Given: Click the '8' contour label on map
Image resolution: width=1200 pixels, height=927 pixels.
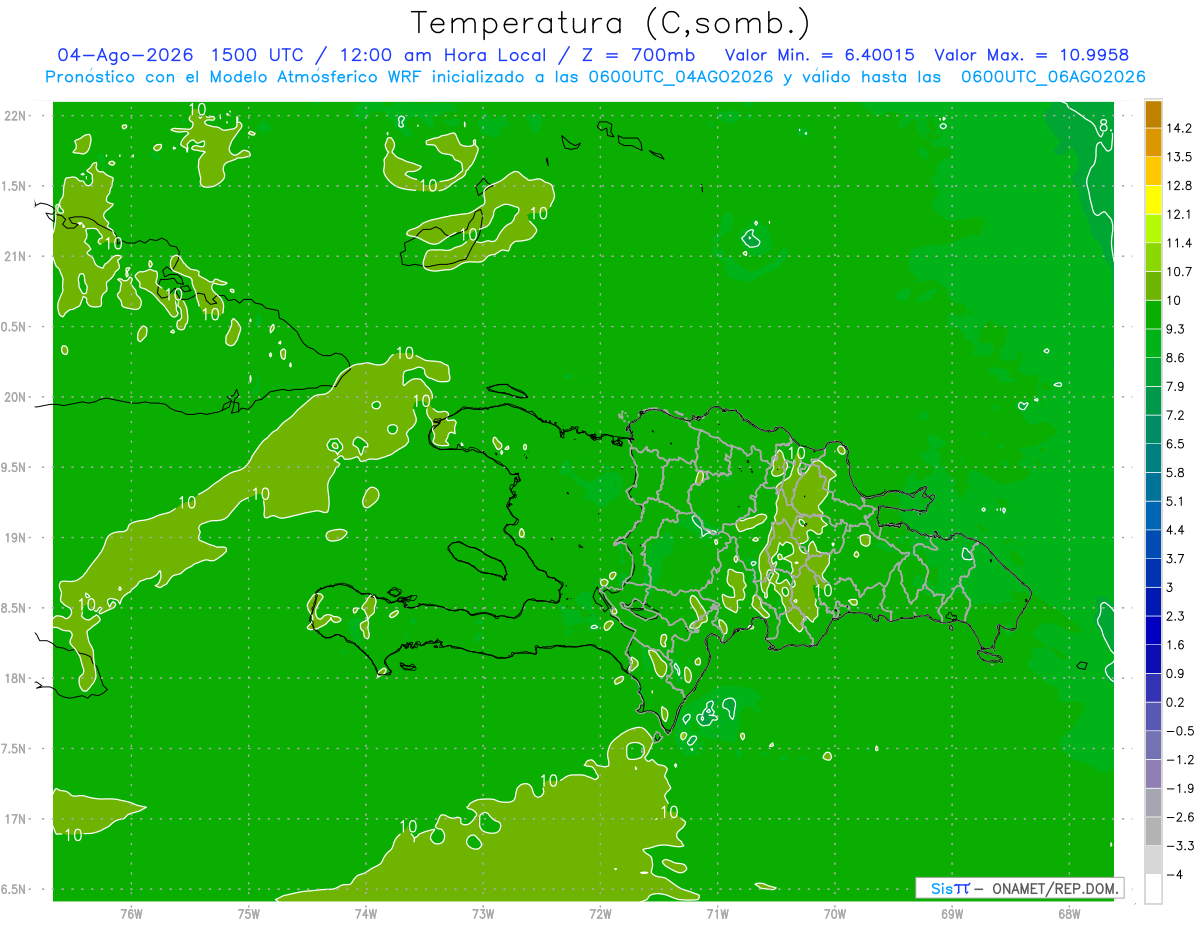Looking at the screenshot, I should pyautogui.click(x=1103, y=125).
